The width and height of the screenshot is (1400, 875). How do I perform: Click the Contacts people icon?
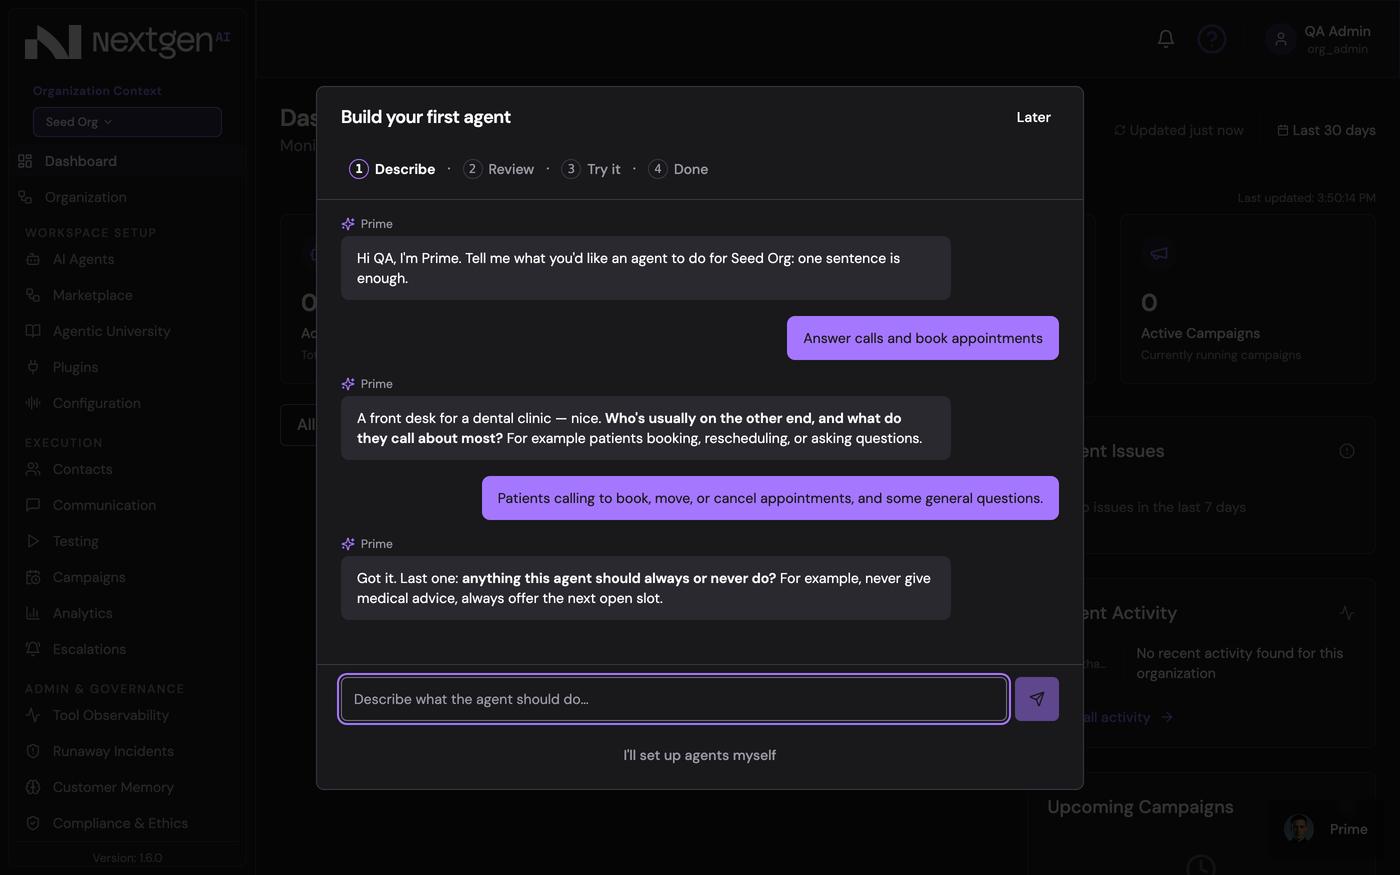[x=33, y=469]
